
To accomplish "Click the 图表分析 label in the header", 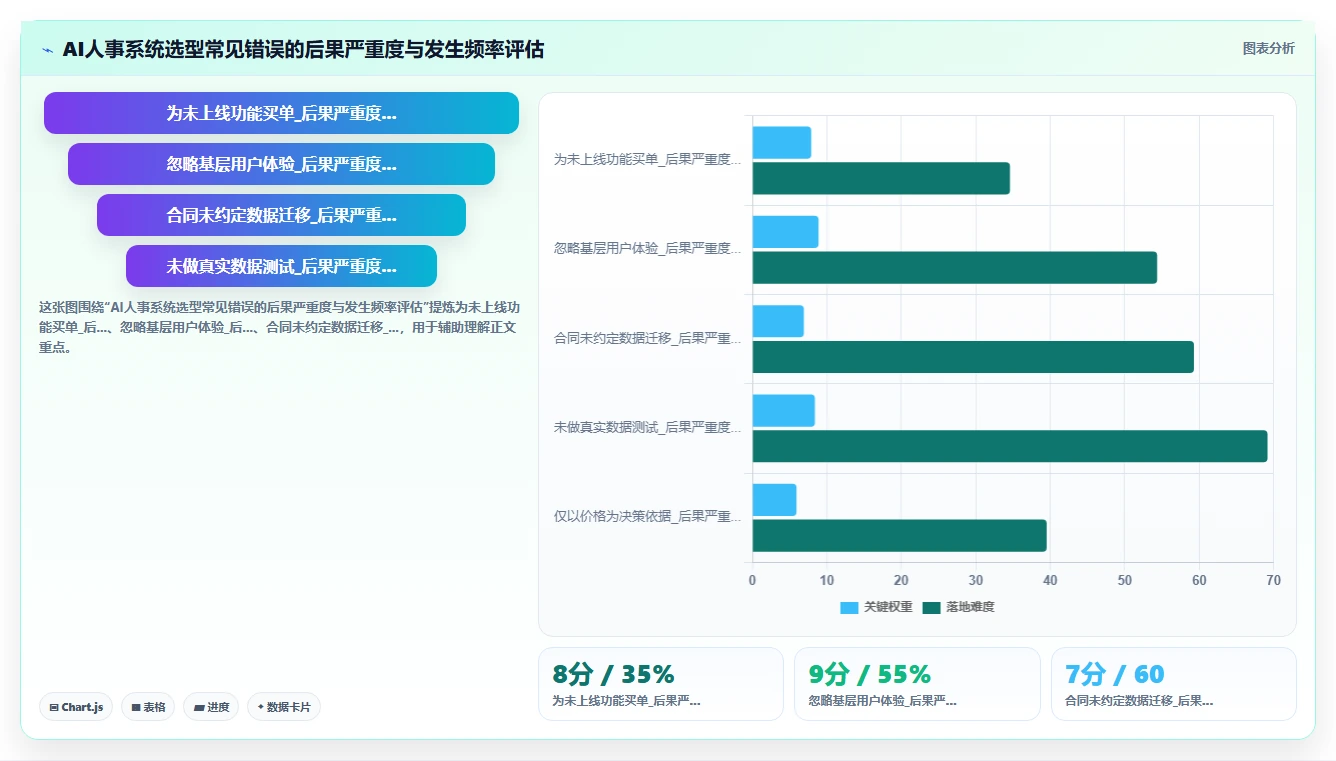I will 1268,49.
